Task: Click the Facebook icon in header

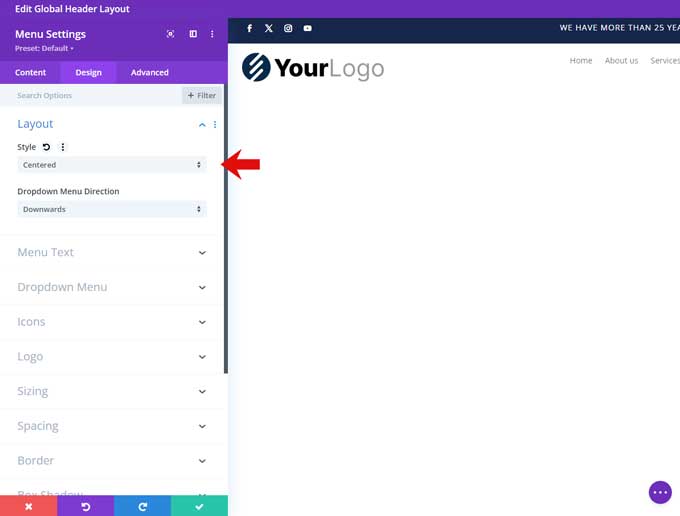Action: coord(249,29)
